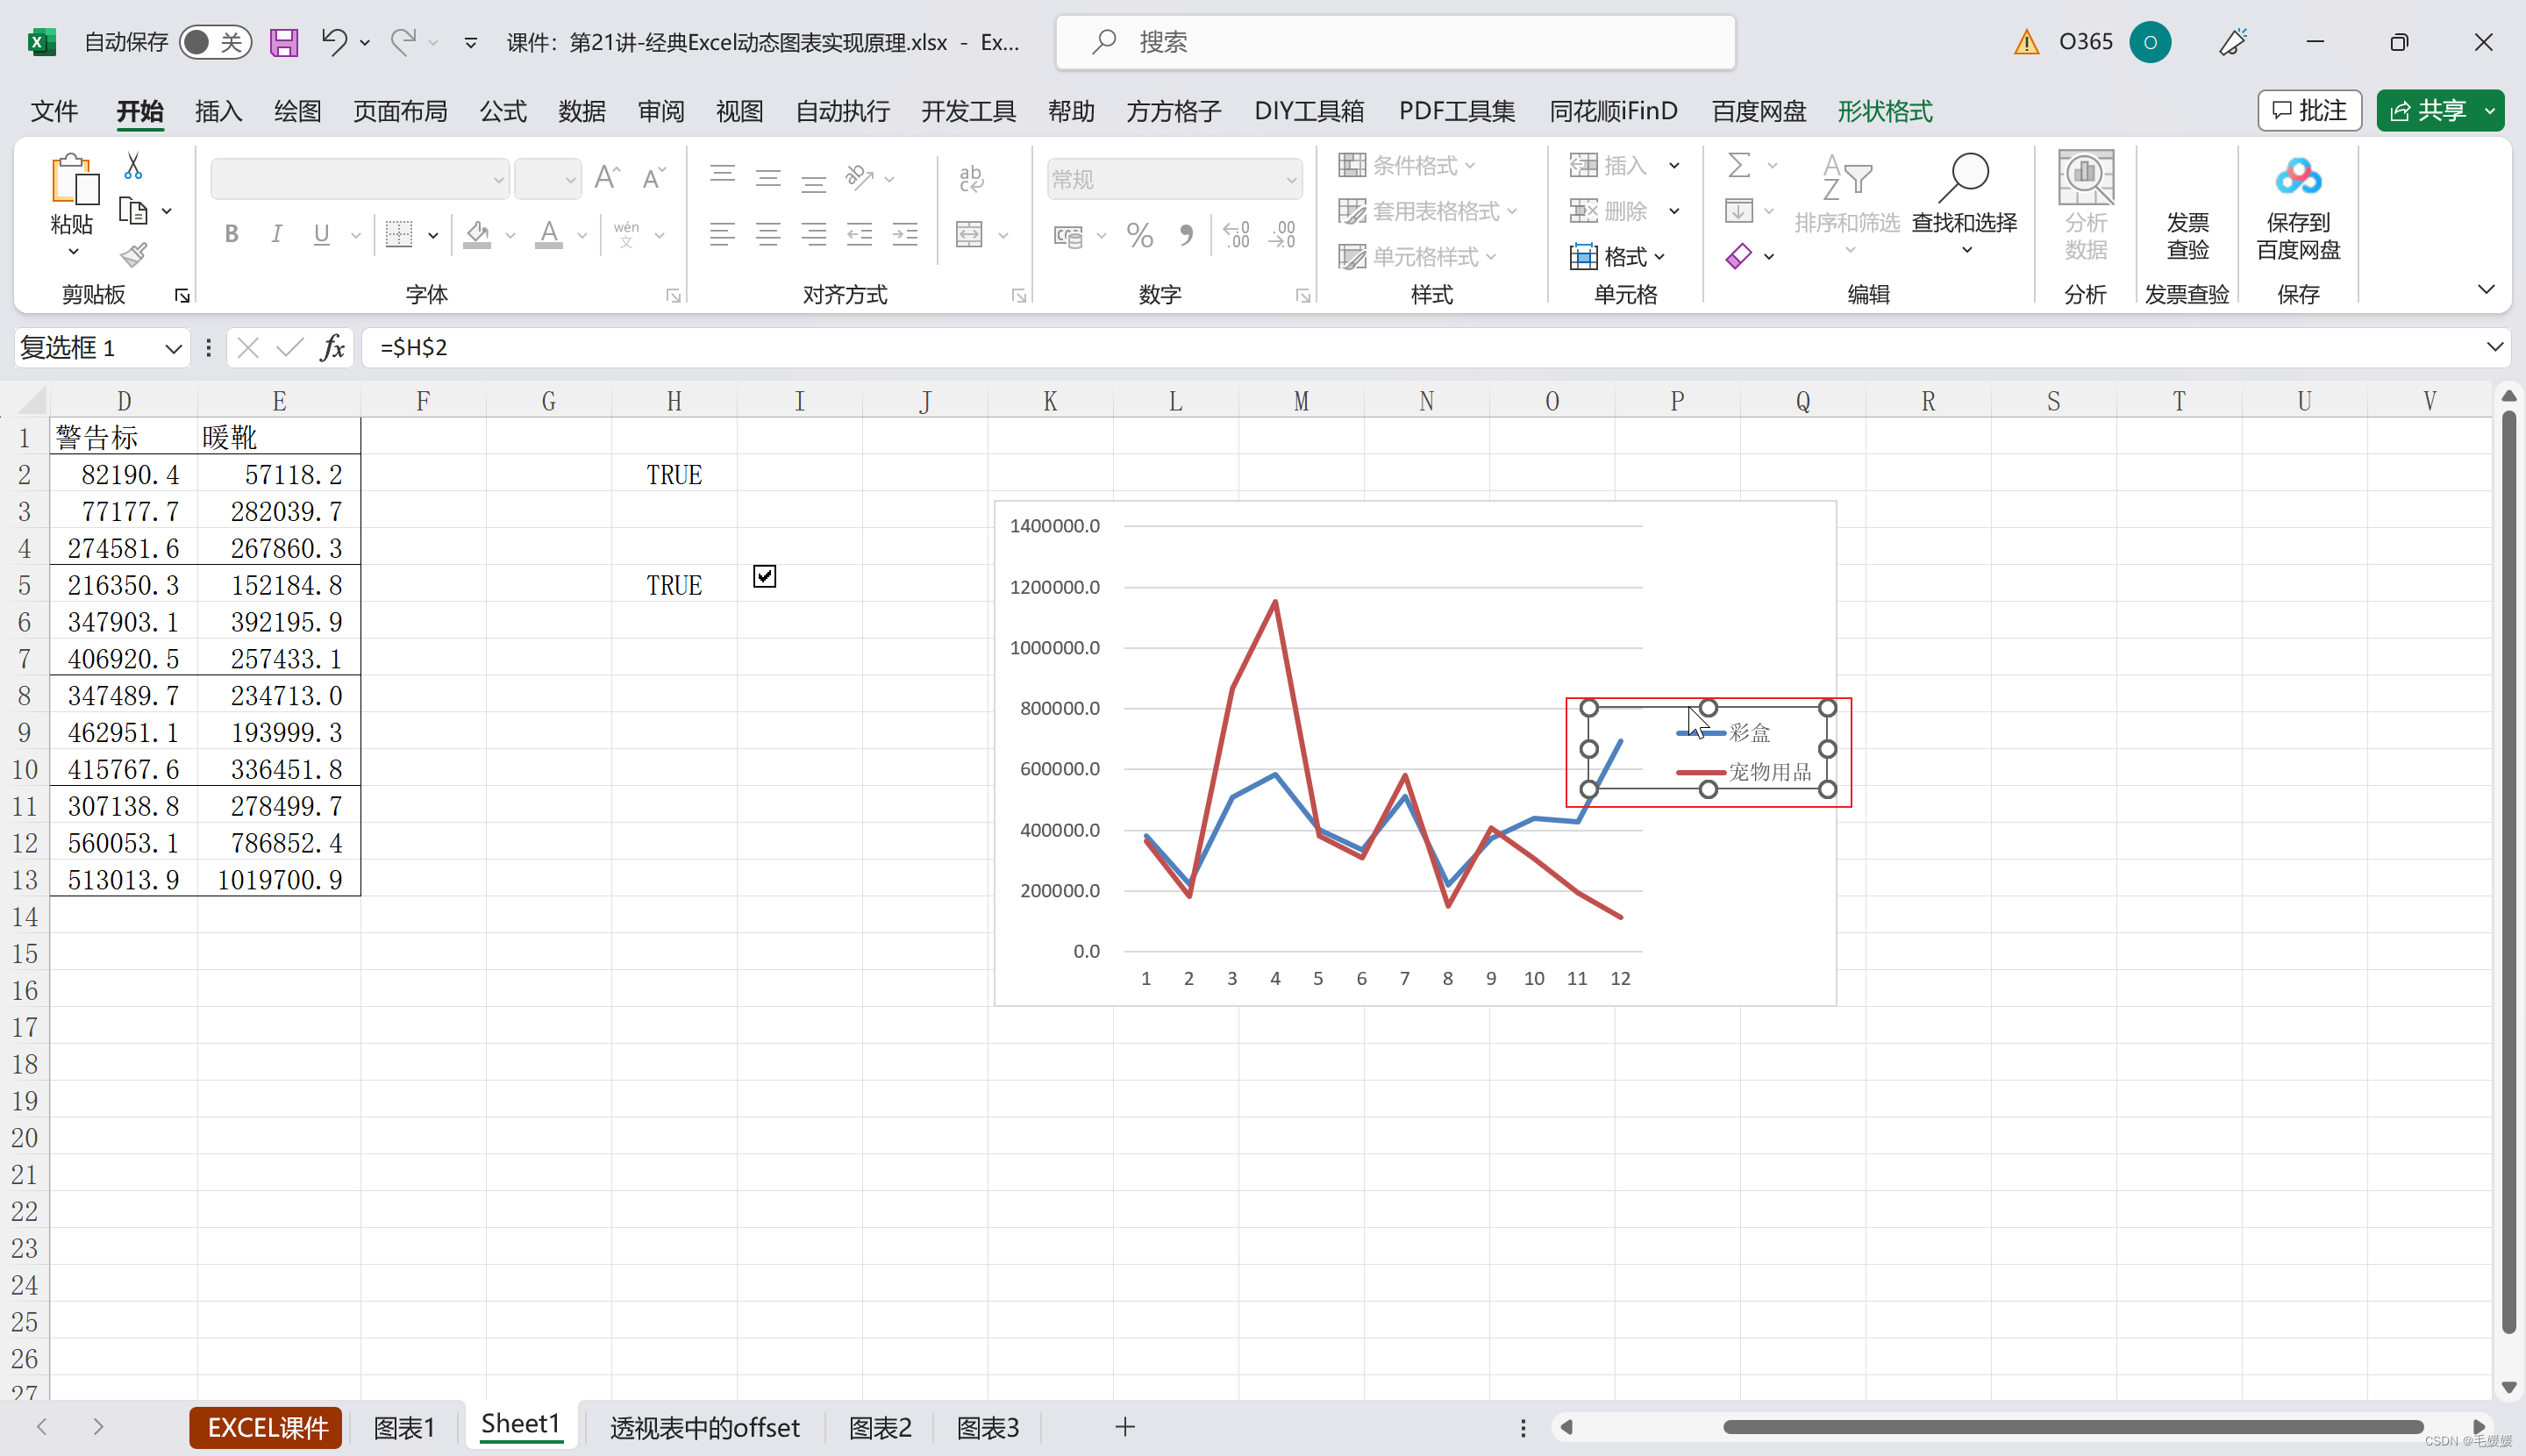
Task: Click the AutoSum sigma icon
Action: coord(1739,165)
